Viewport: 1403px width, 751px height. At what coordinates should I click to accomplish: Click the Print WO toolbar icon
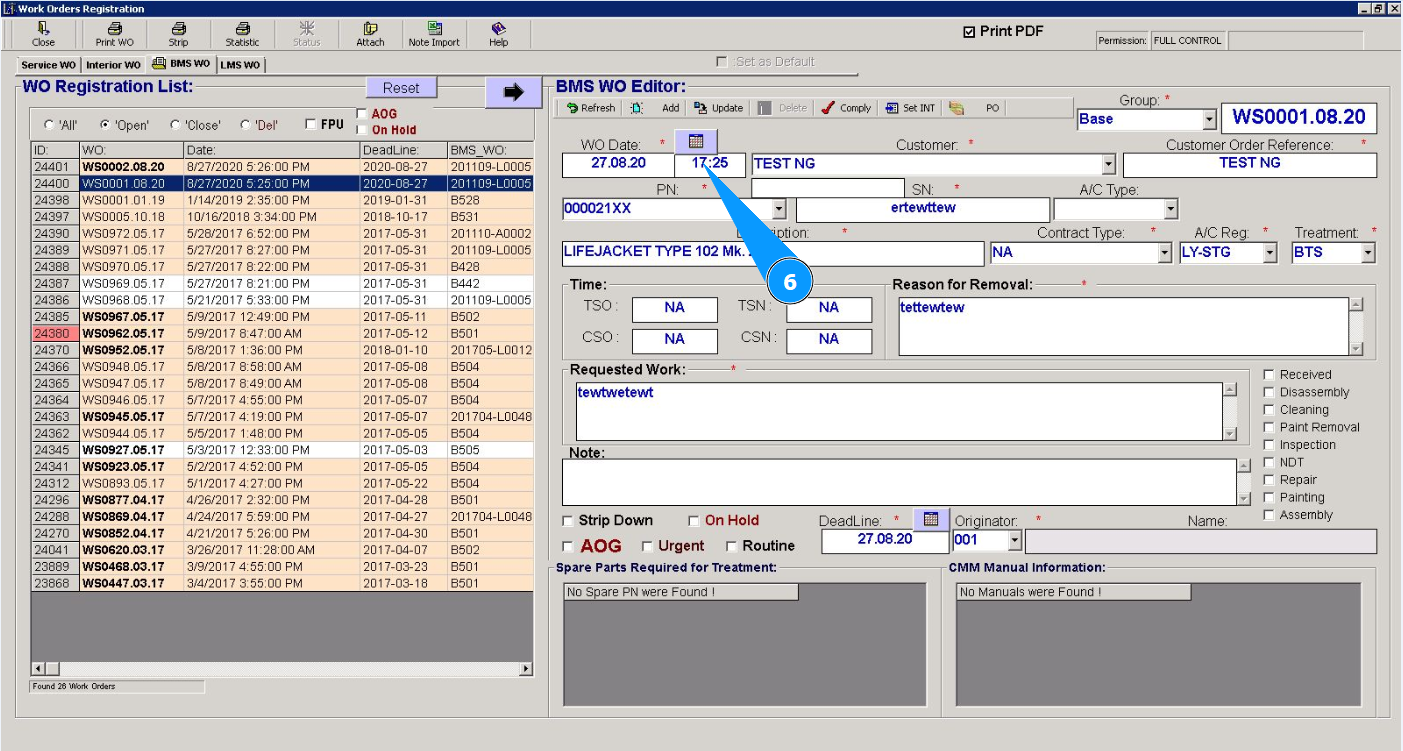click(x=114, y=34)
